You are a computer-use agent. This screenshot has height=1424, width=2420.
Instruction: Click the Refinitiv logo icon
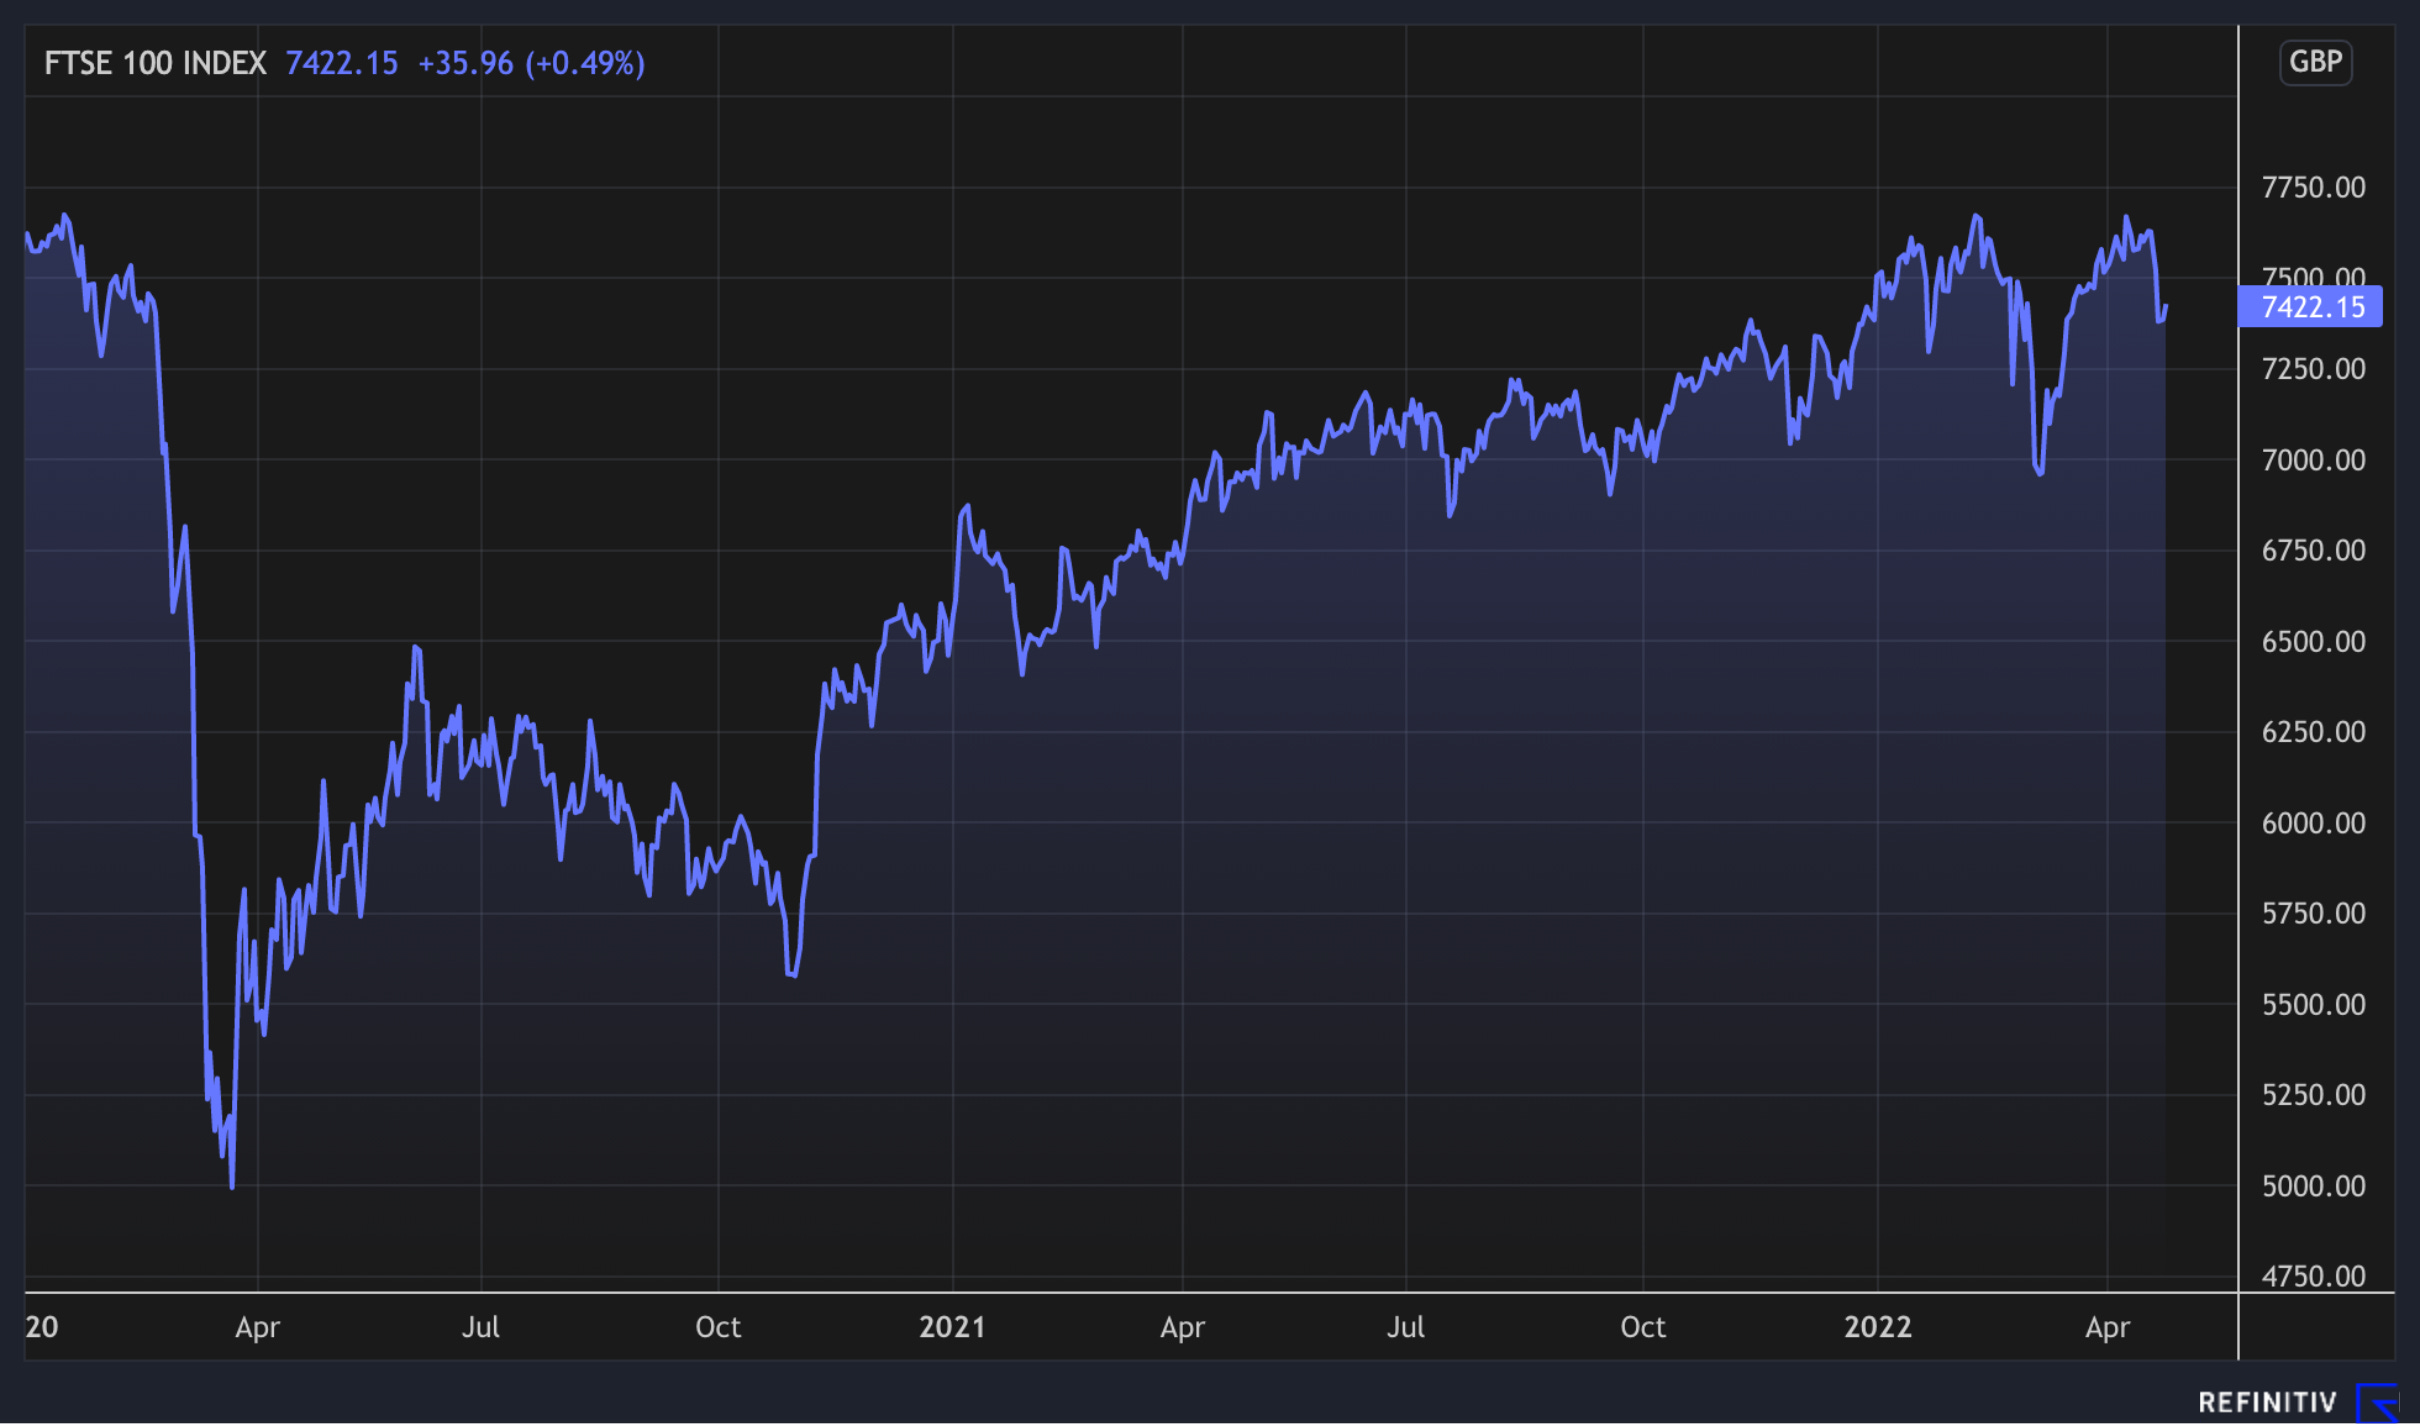click(2378, 1402)
